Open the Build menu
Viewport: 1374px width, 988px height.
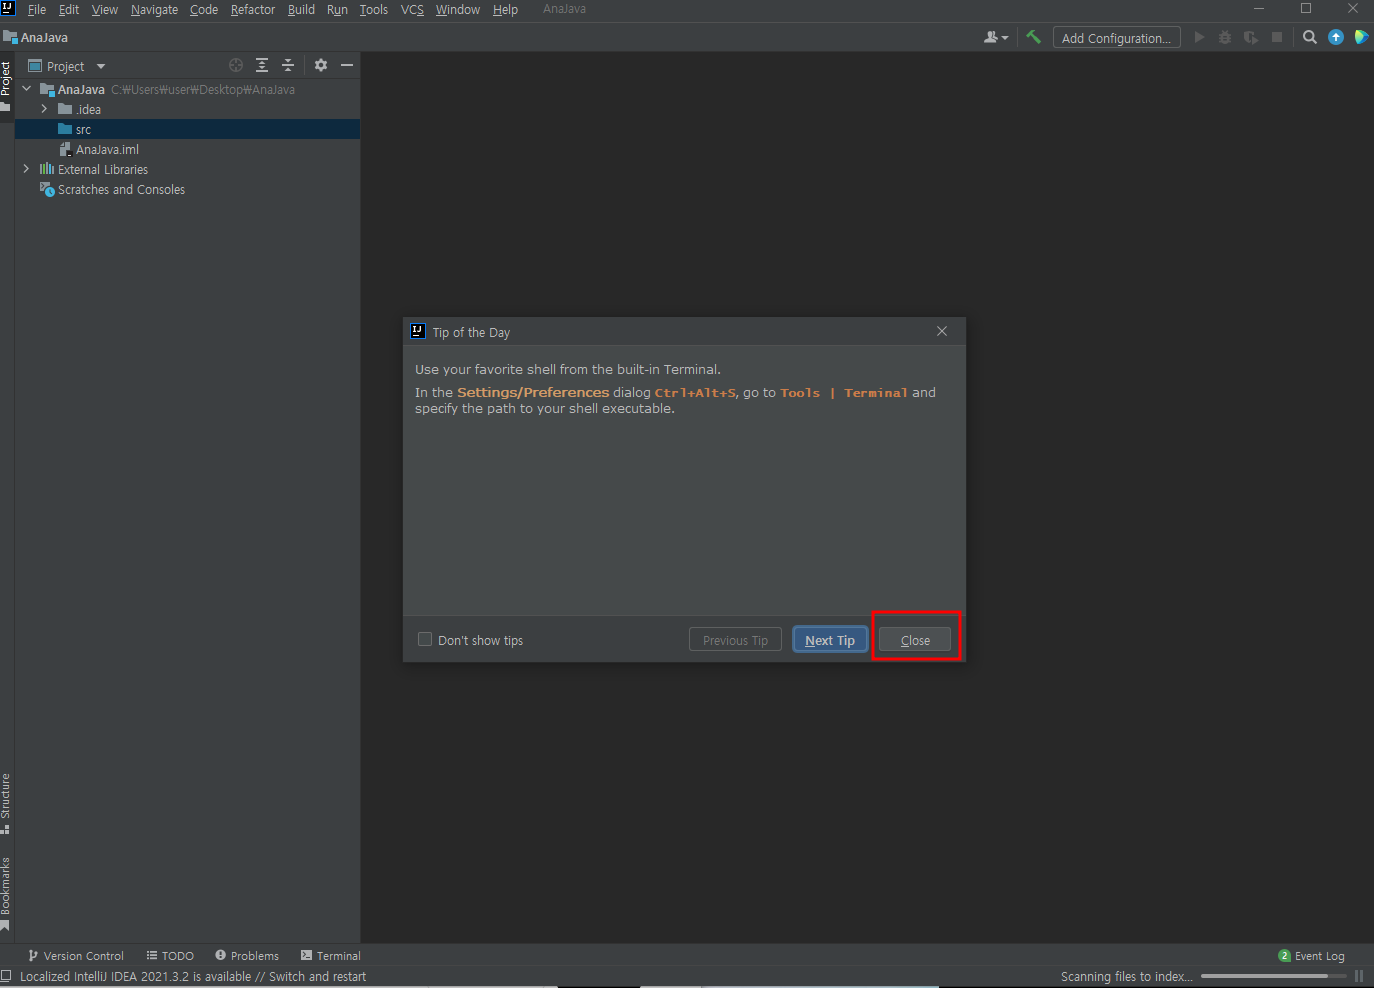pyautogui.click(x=301, y=10)
